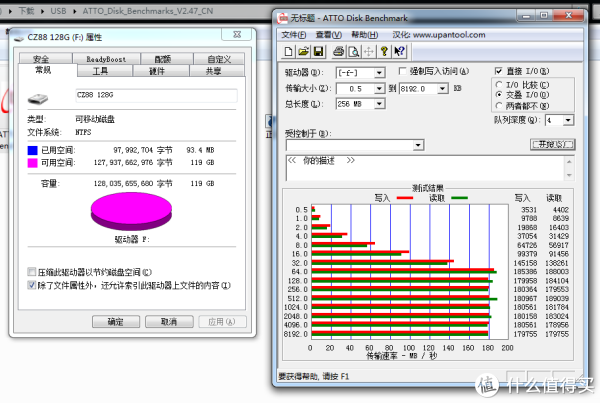Toggle the 强制写入访问 checkbox

pos(402,71)
